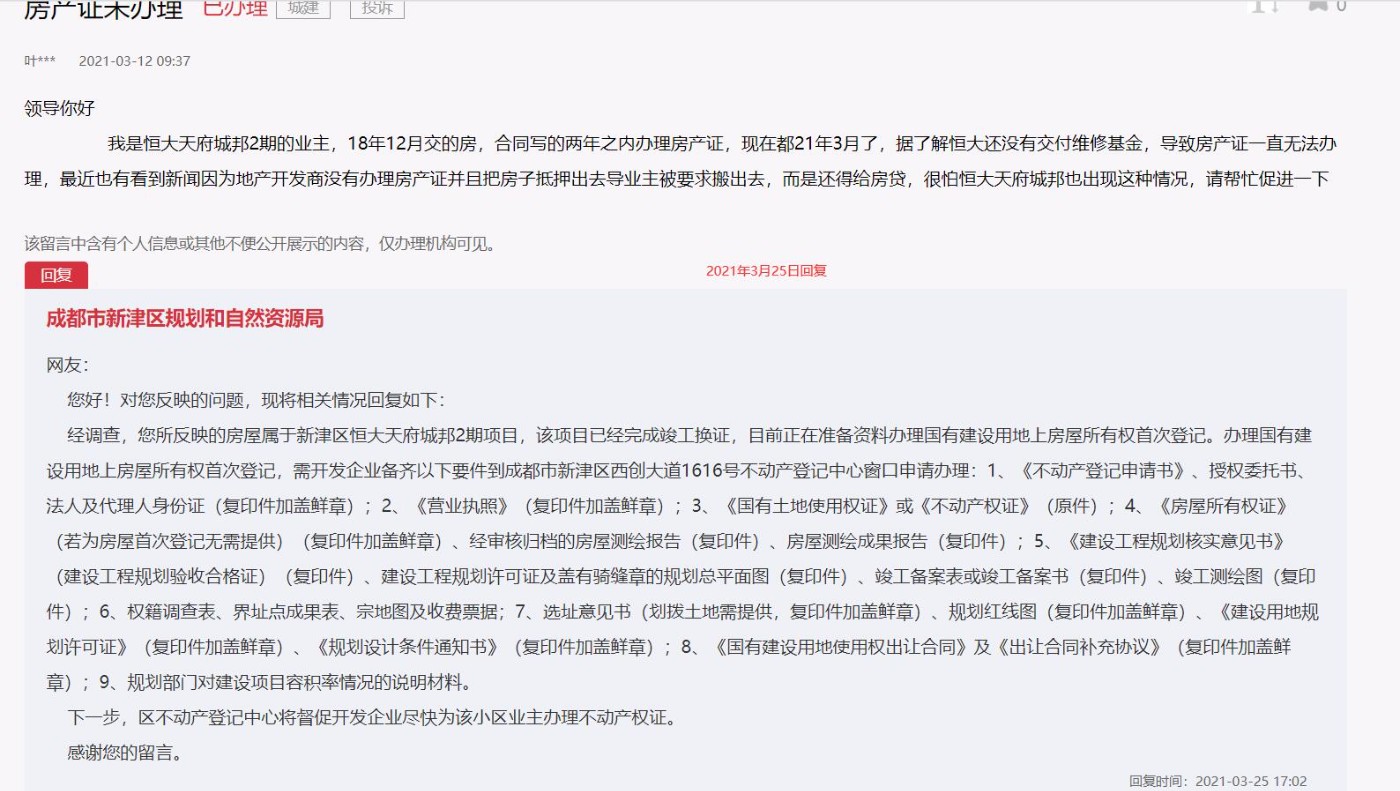Click the red 2021年3月25日回复 date
Image resolution: width=1400 pixels, height=791 pixels.
pyautogui.click(x=766, y=271)
